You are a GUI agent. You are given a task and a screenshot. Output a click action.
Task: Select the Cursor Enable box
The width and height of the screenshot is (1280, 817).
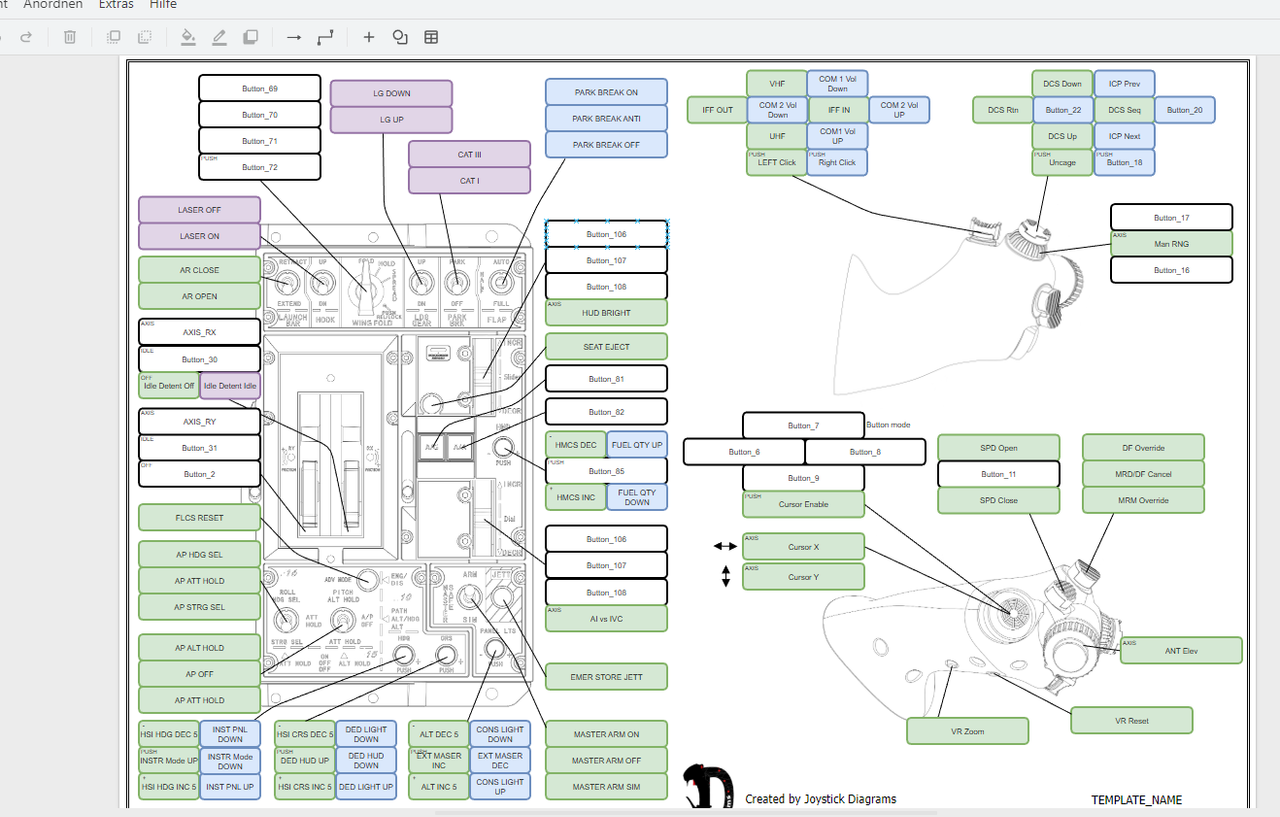(x=803, y=504)
